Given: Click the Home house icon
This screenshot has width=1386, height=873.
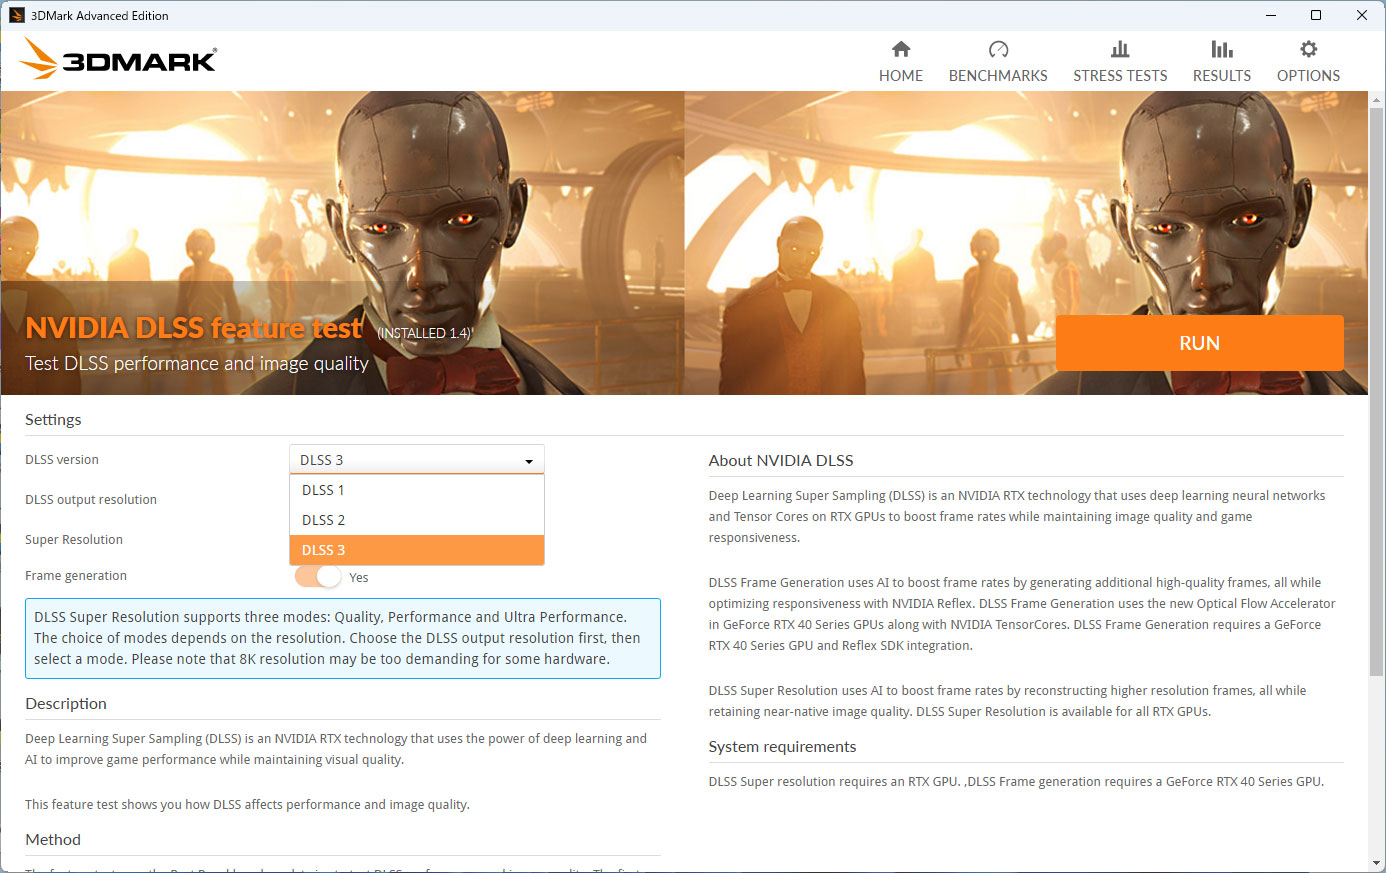Looking at the screenshot, I should [901, 49].
